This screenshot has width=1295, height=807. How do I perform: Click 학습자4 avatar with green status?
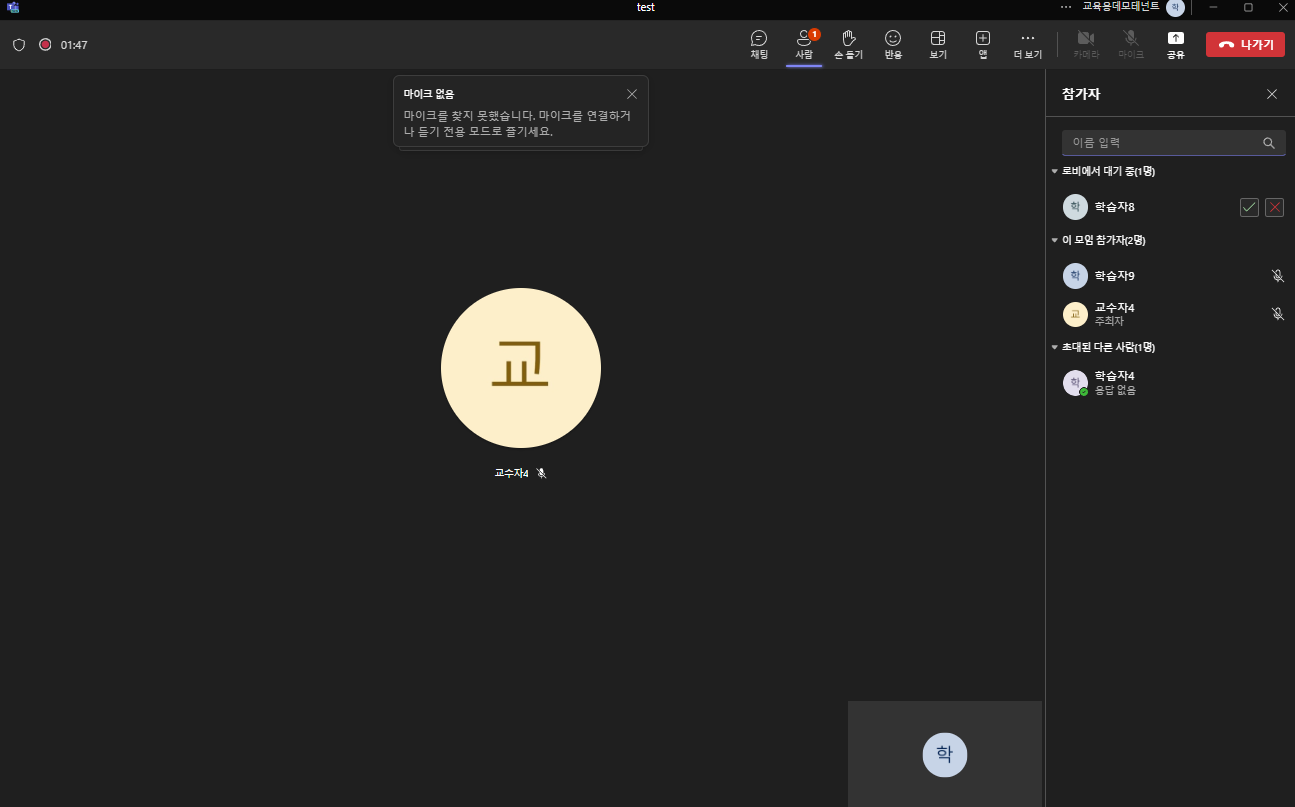tap(1075, 383)
